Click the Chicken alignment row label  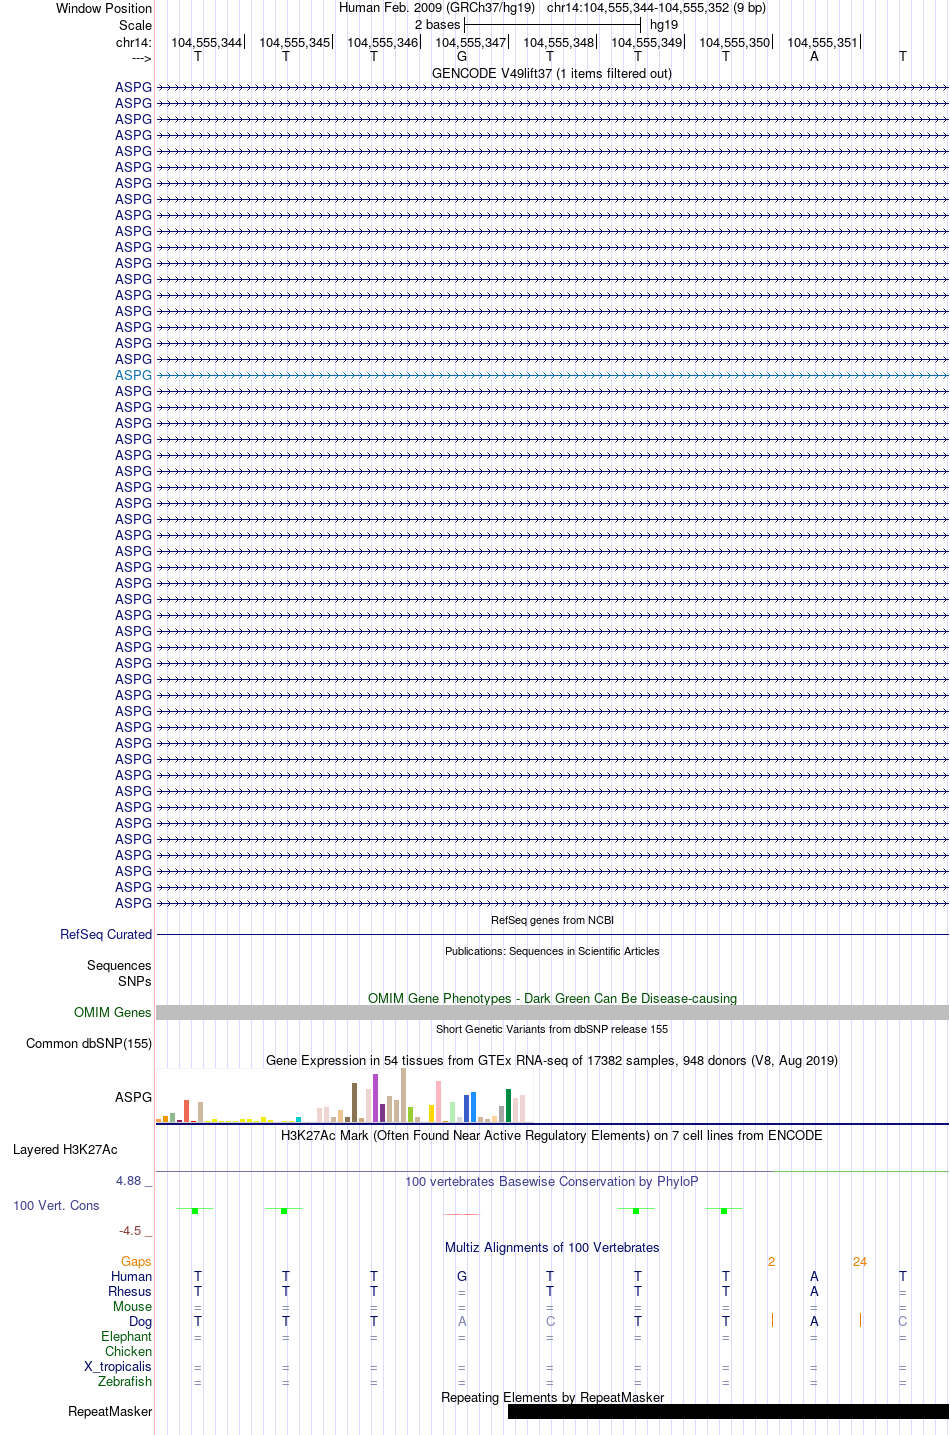[128, 1351]
